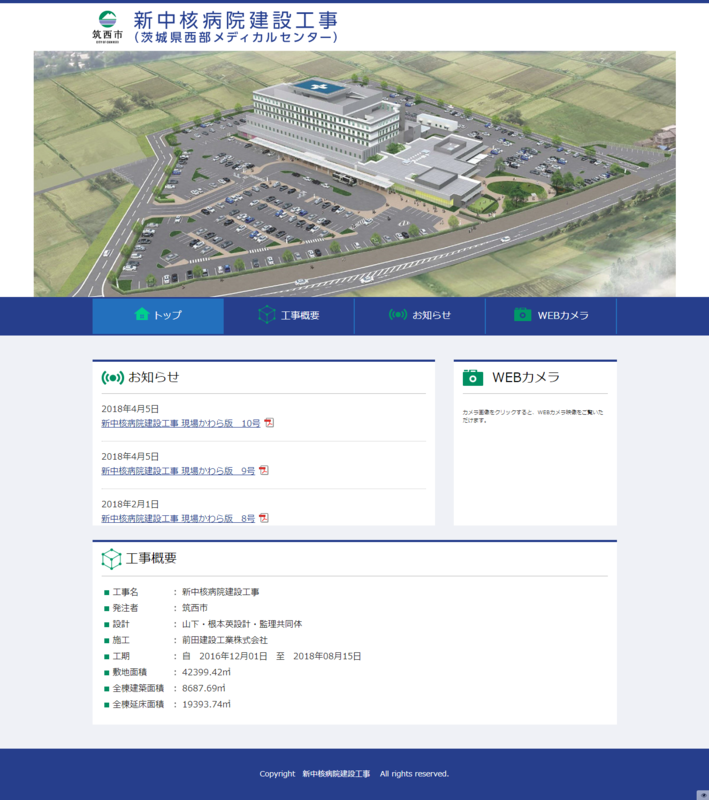Open the 工事概要 navigation tab
The image size is (709, 800).
click(289, 316)
